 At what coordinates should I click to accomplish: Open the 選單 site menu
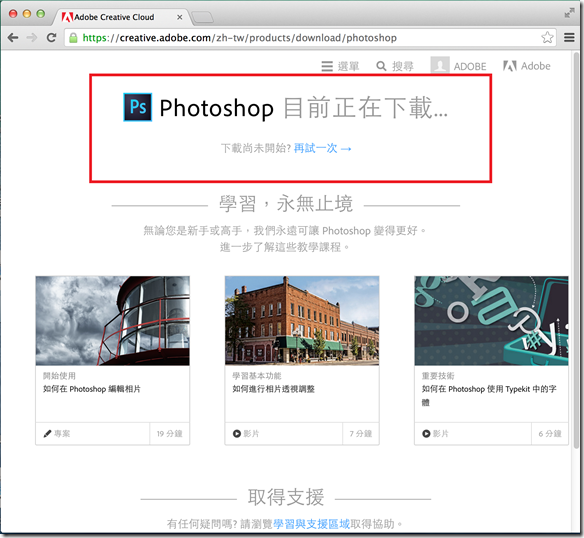pyautogui.click(x=340, y=66)
